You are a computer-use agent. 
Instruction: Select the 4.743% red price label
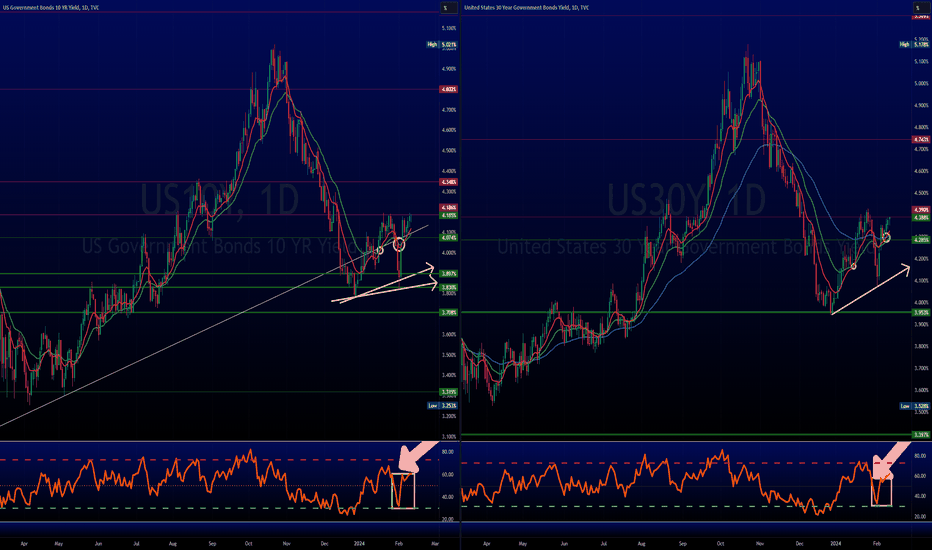click(x=921, y=140)
